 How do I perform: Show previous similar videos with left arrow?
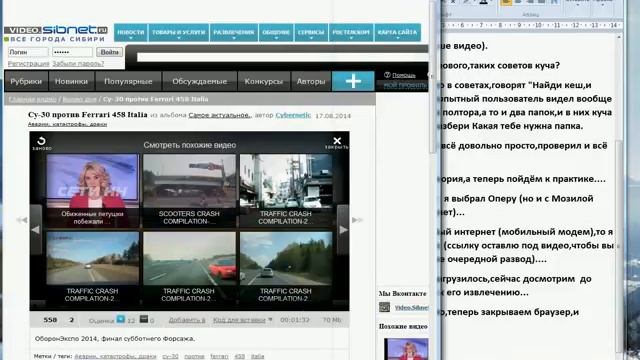coord(36,230)
